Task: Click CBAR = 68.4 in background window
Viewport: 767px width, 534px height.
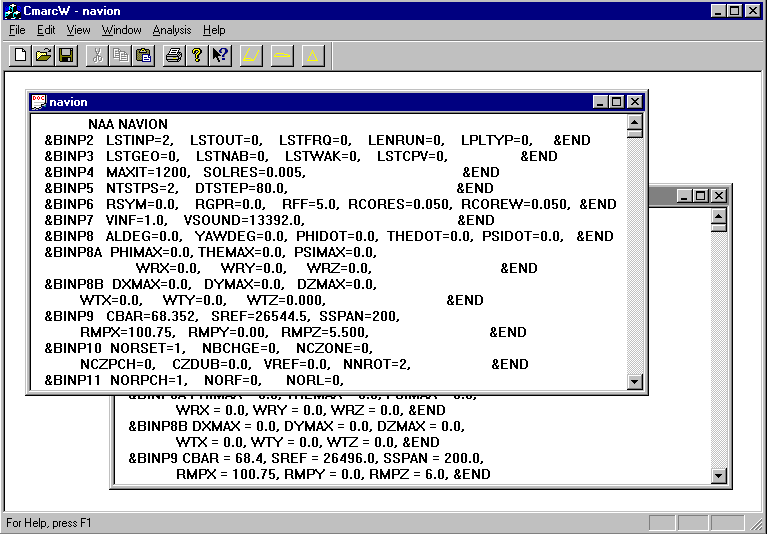Action: coord(225,458)
